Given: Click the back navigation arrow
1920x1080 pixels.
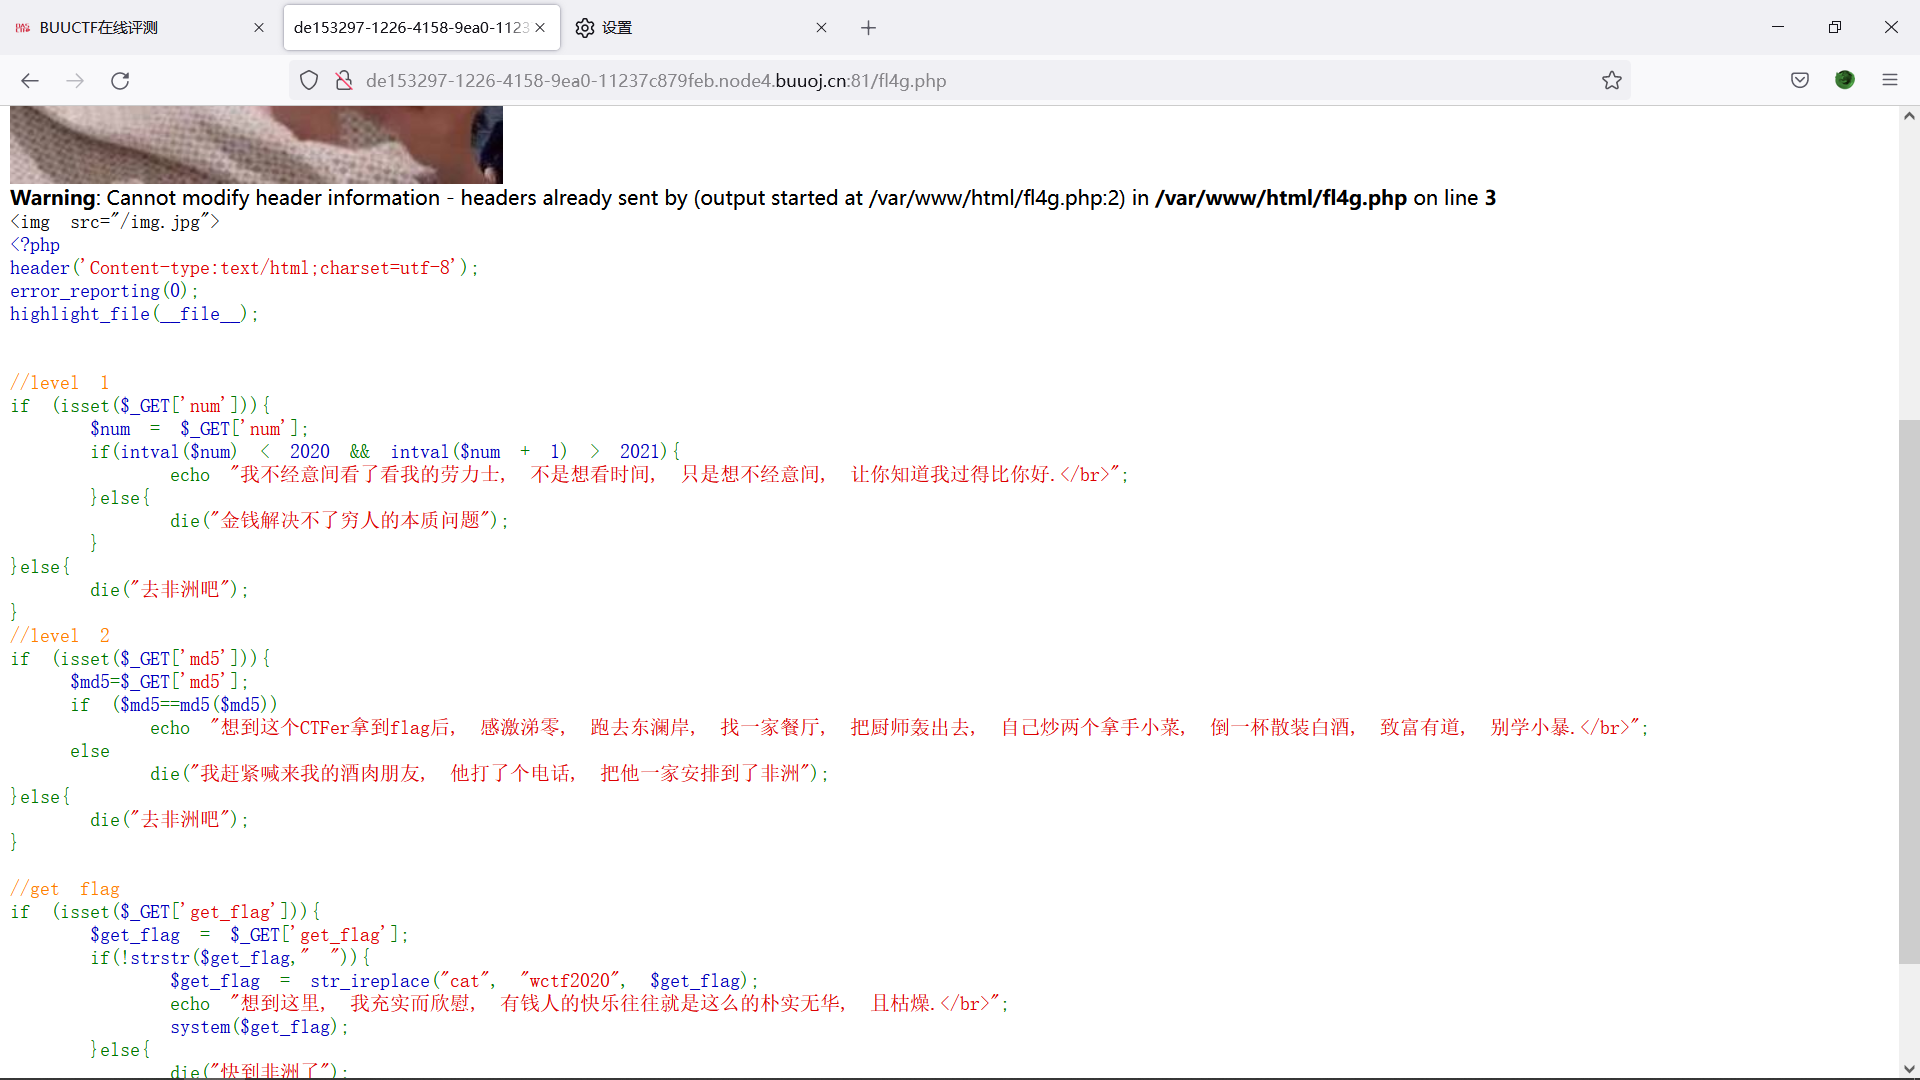Looking at the screenshot, I should (x=30, y=81).
